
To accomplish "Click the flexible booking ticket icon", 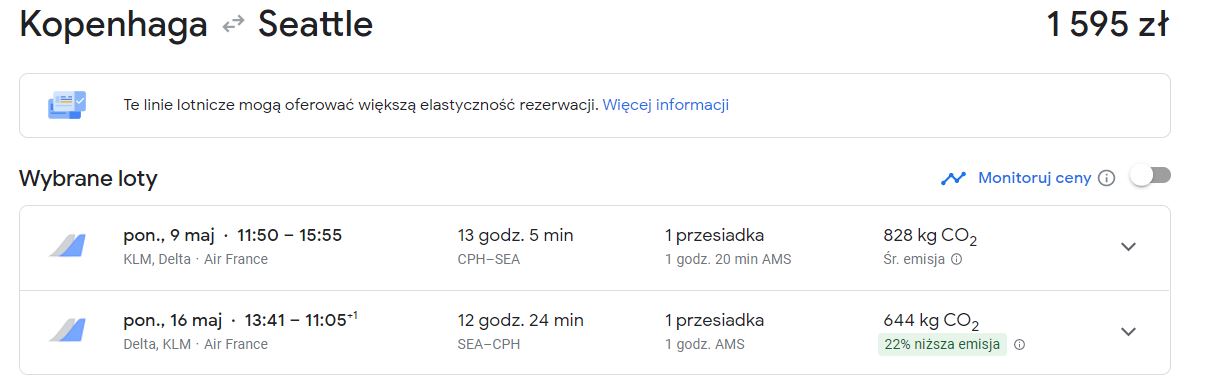I will (67, 104).
